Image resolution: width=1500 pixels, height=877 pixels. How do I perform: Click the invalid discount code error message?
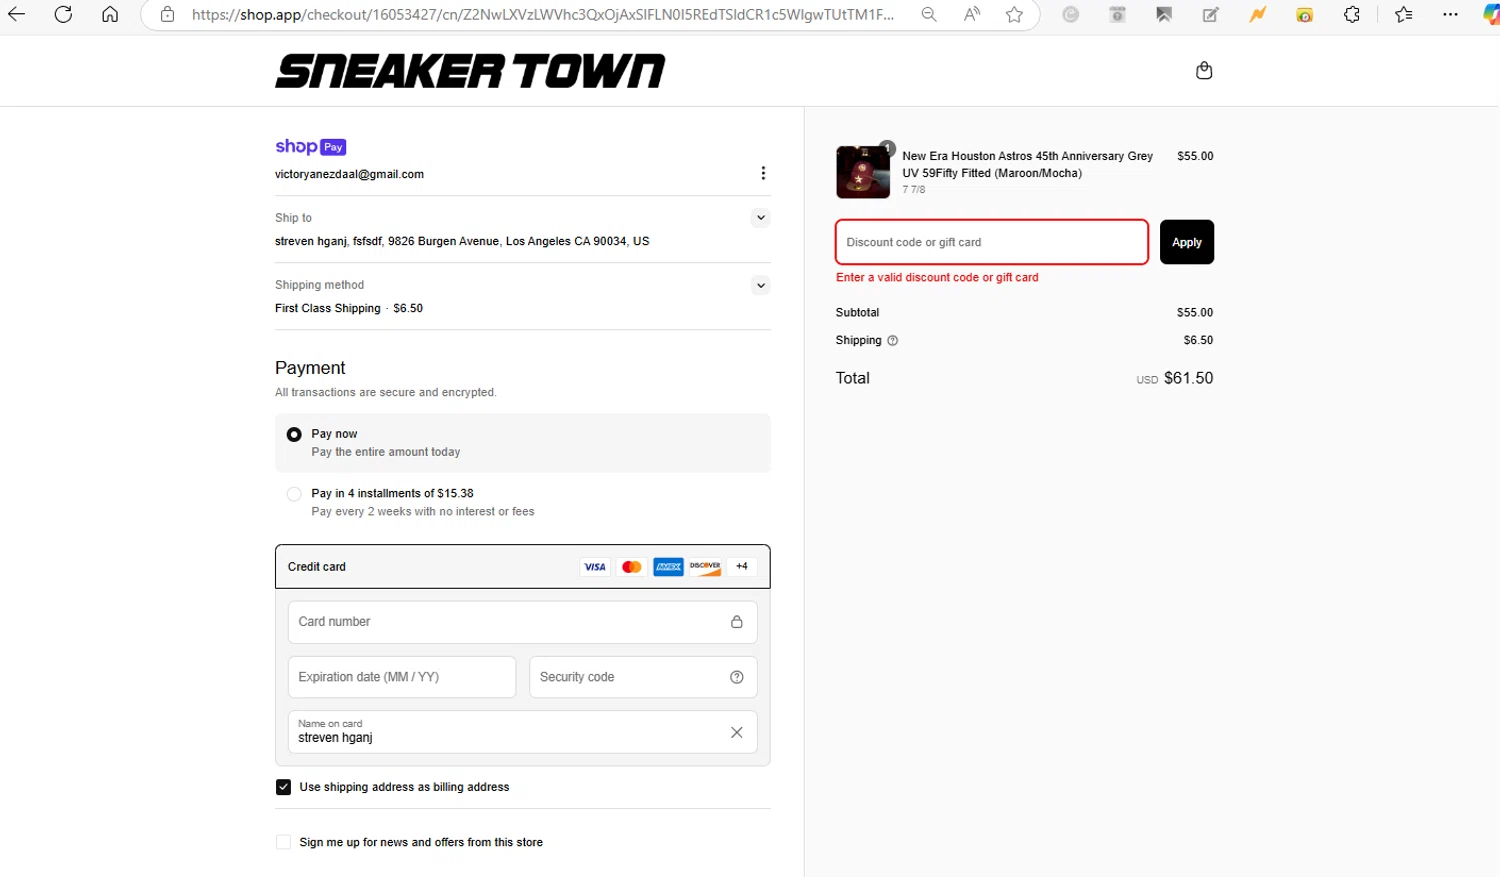[937, 278]
